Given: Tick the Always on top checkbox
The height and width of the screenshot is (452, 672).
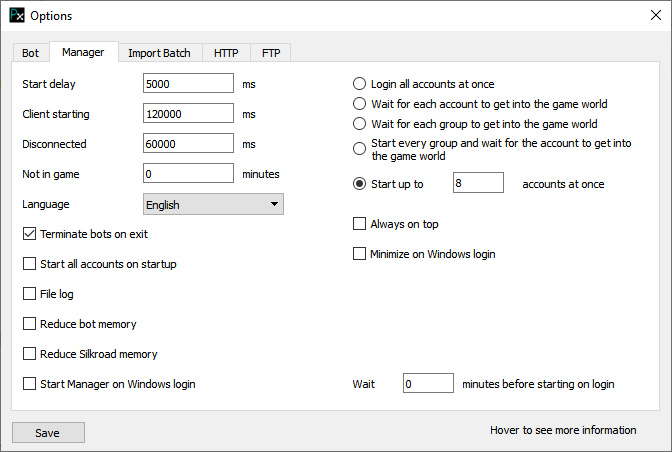Looking at the screenshot, I should tap(360, 224).
